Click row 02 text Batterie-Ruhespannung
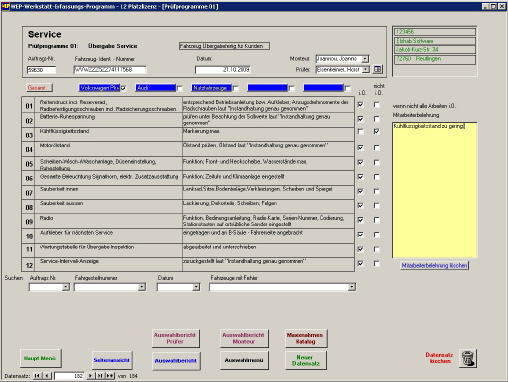This screenshot has height=382, width=508. [x=67, y=117]
